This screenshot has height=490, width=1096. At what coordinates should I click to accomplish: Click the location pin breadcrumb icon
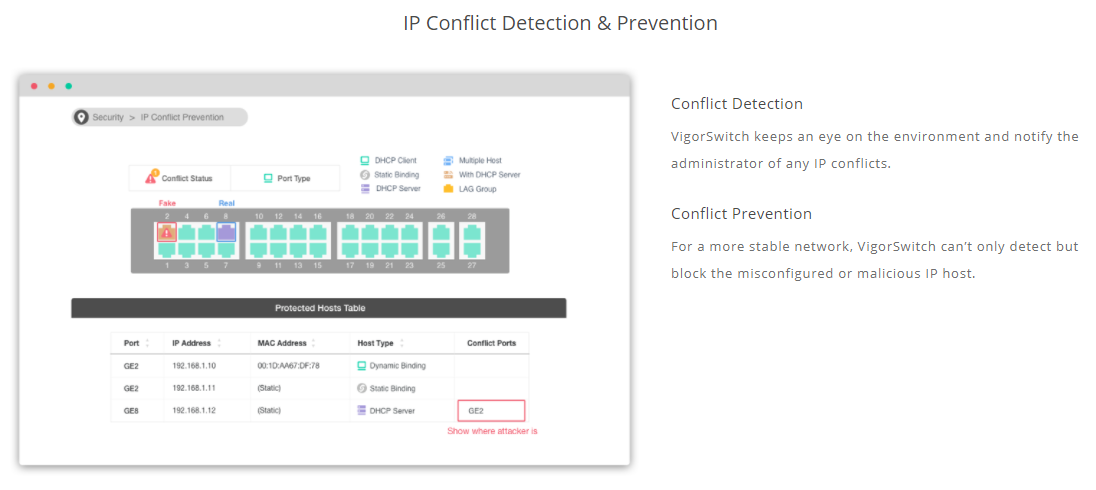[81, 117]
